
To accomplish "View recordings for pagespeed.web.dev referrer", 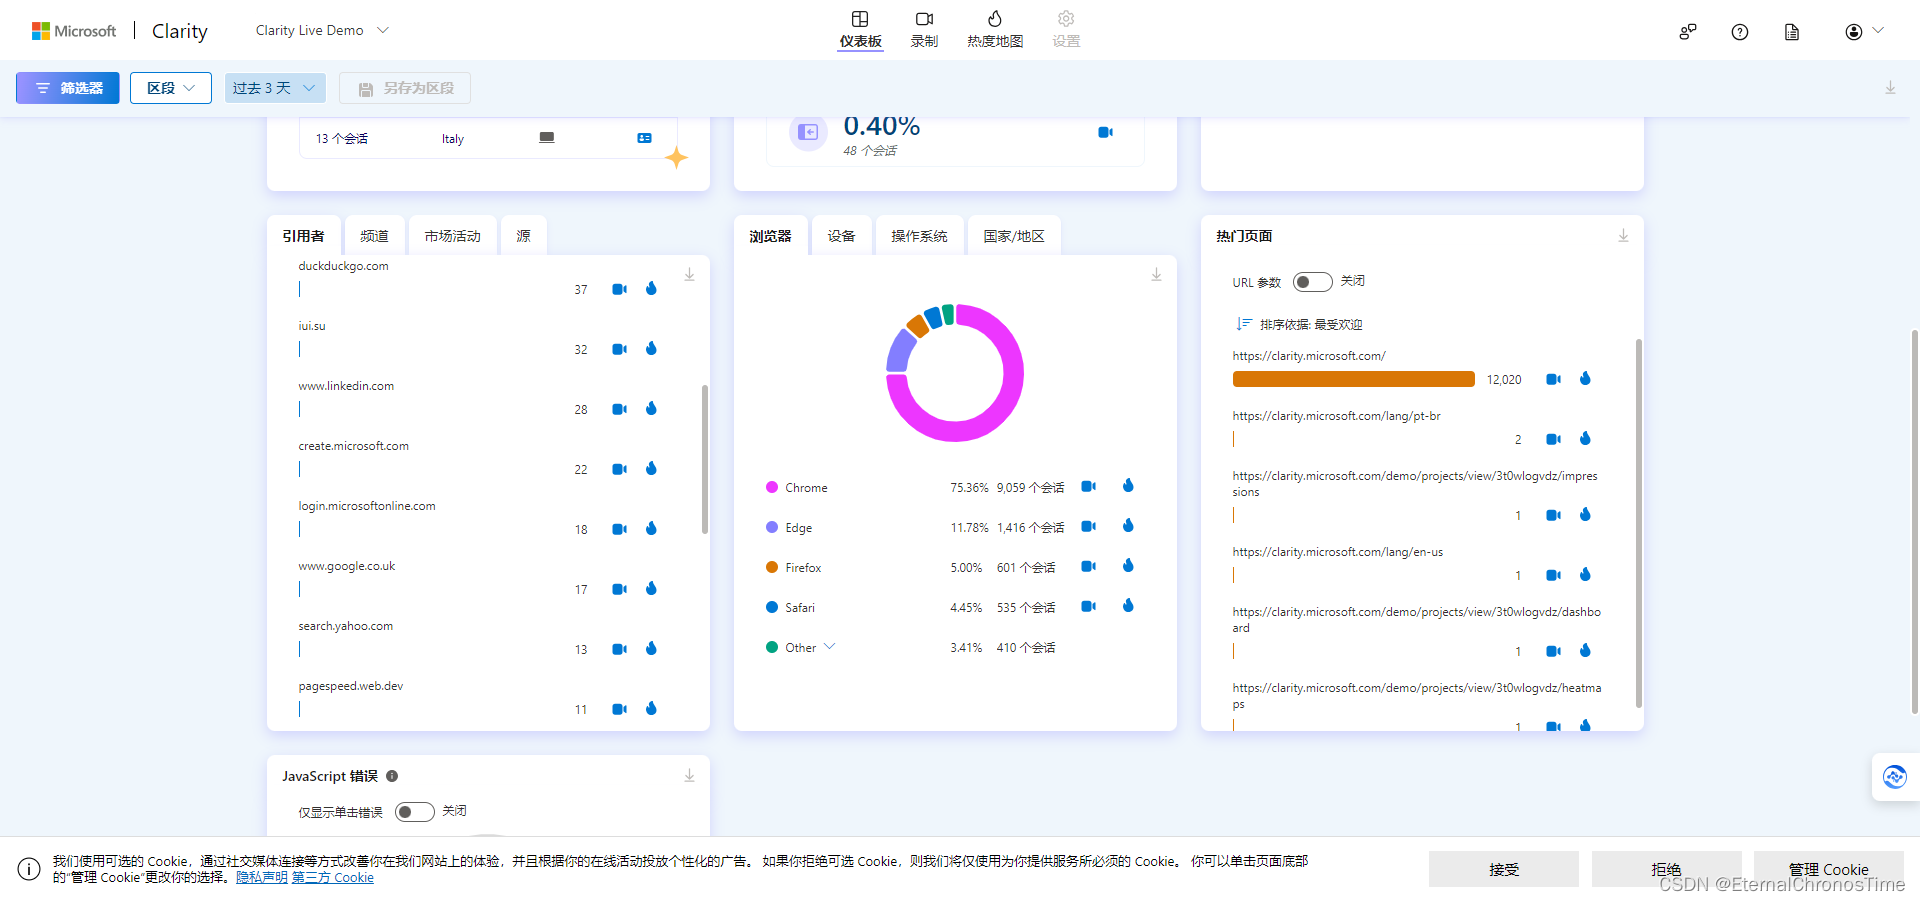I will [620, 709].
